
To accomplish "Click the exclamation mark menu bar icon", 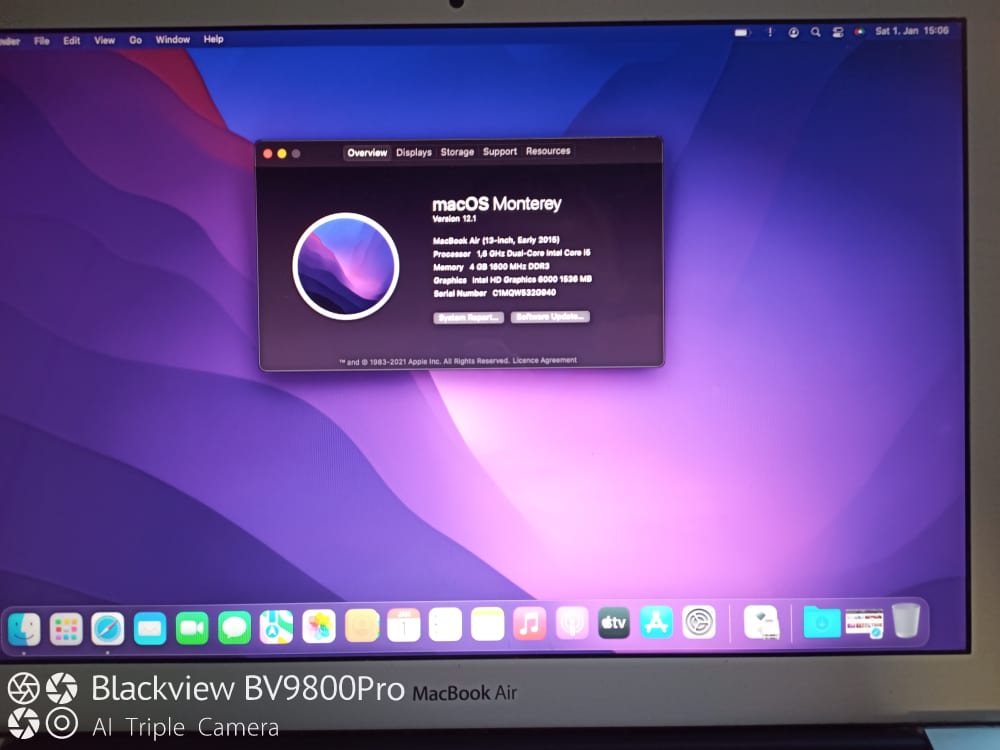I will tap(770, 32).
